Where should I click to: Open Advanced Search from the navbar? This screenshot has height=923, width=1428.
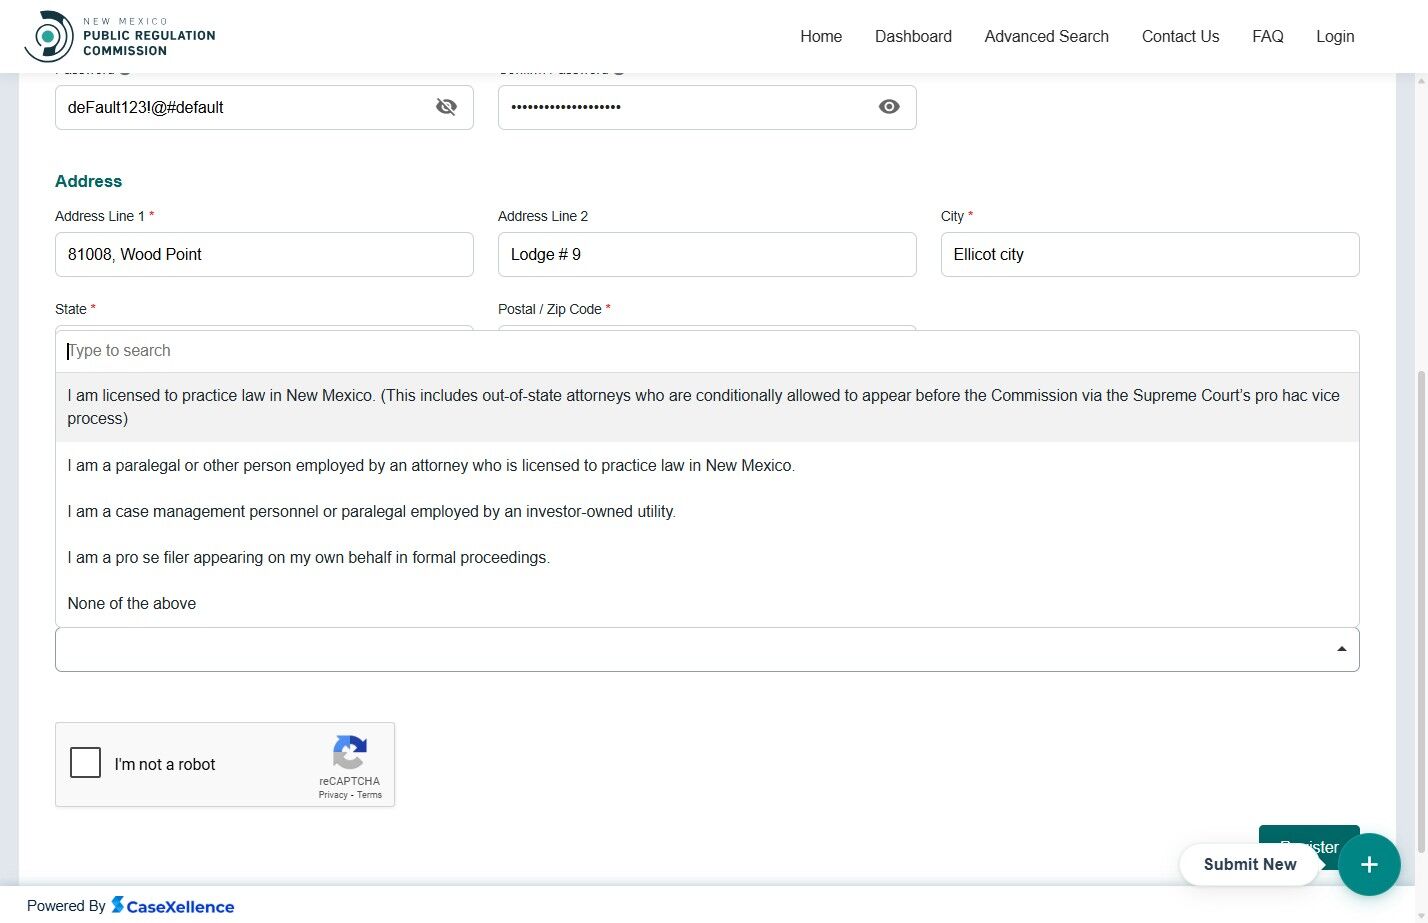pyautogui.click(x=1046, y=36)
